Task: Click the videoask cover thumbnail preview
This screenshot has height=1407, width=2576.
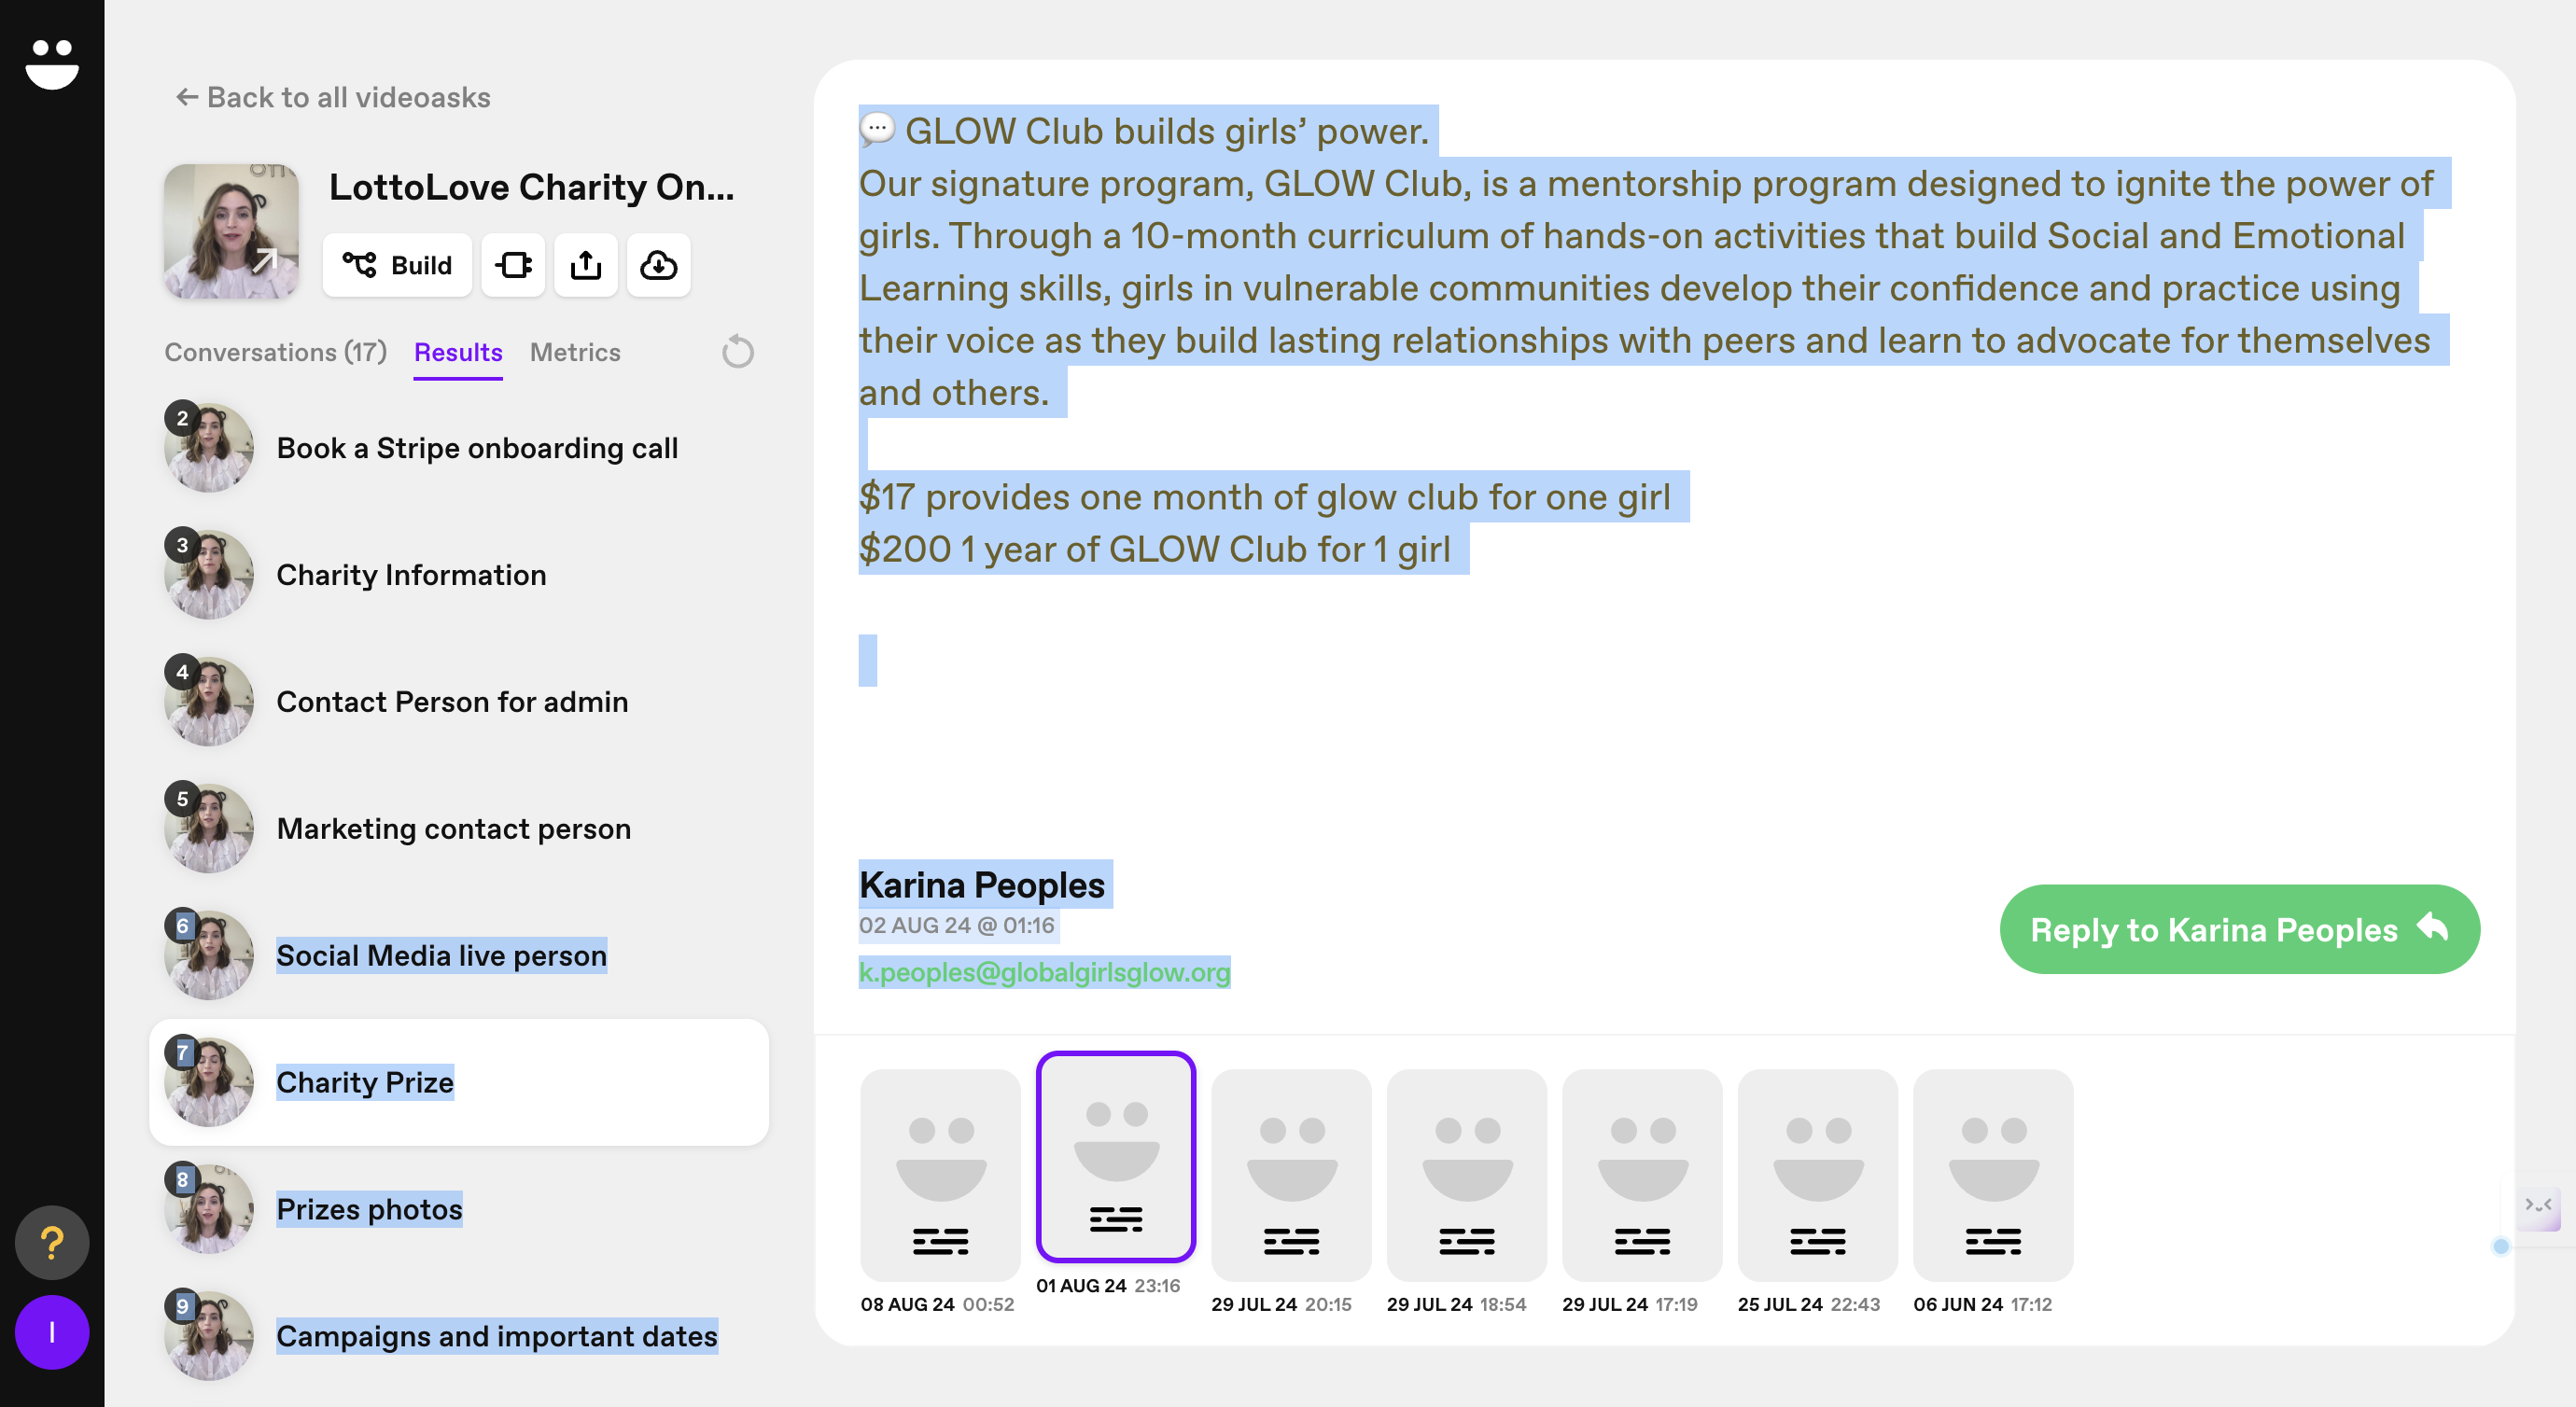Action: coord(231,231)
